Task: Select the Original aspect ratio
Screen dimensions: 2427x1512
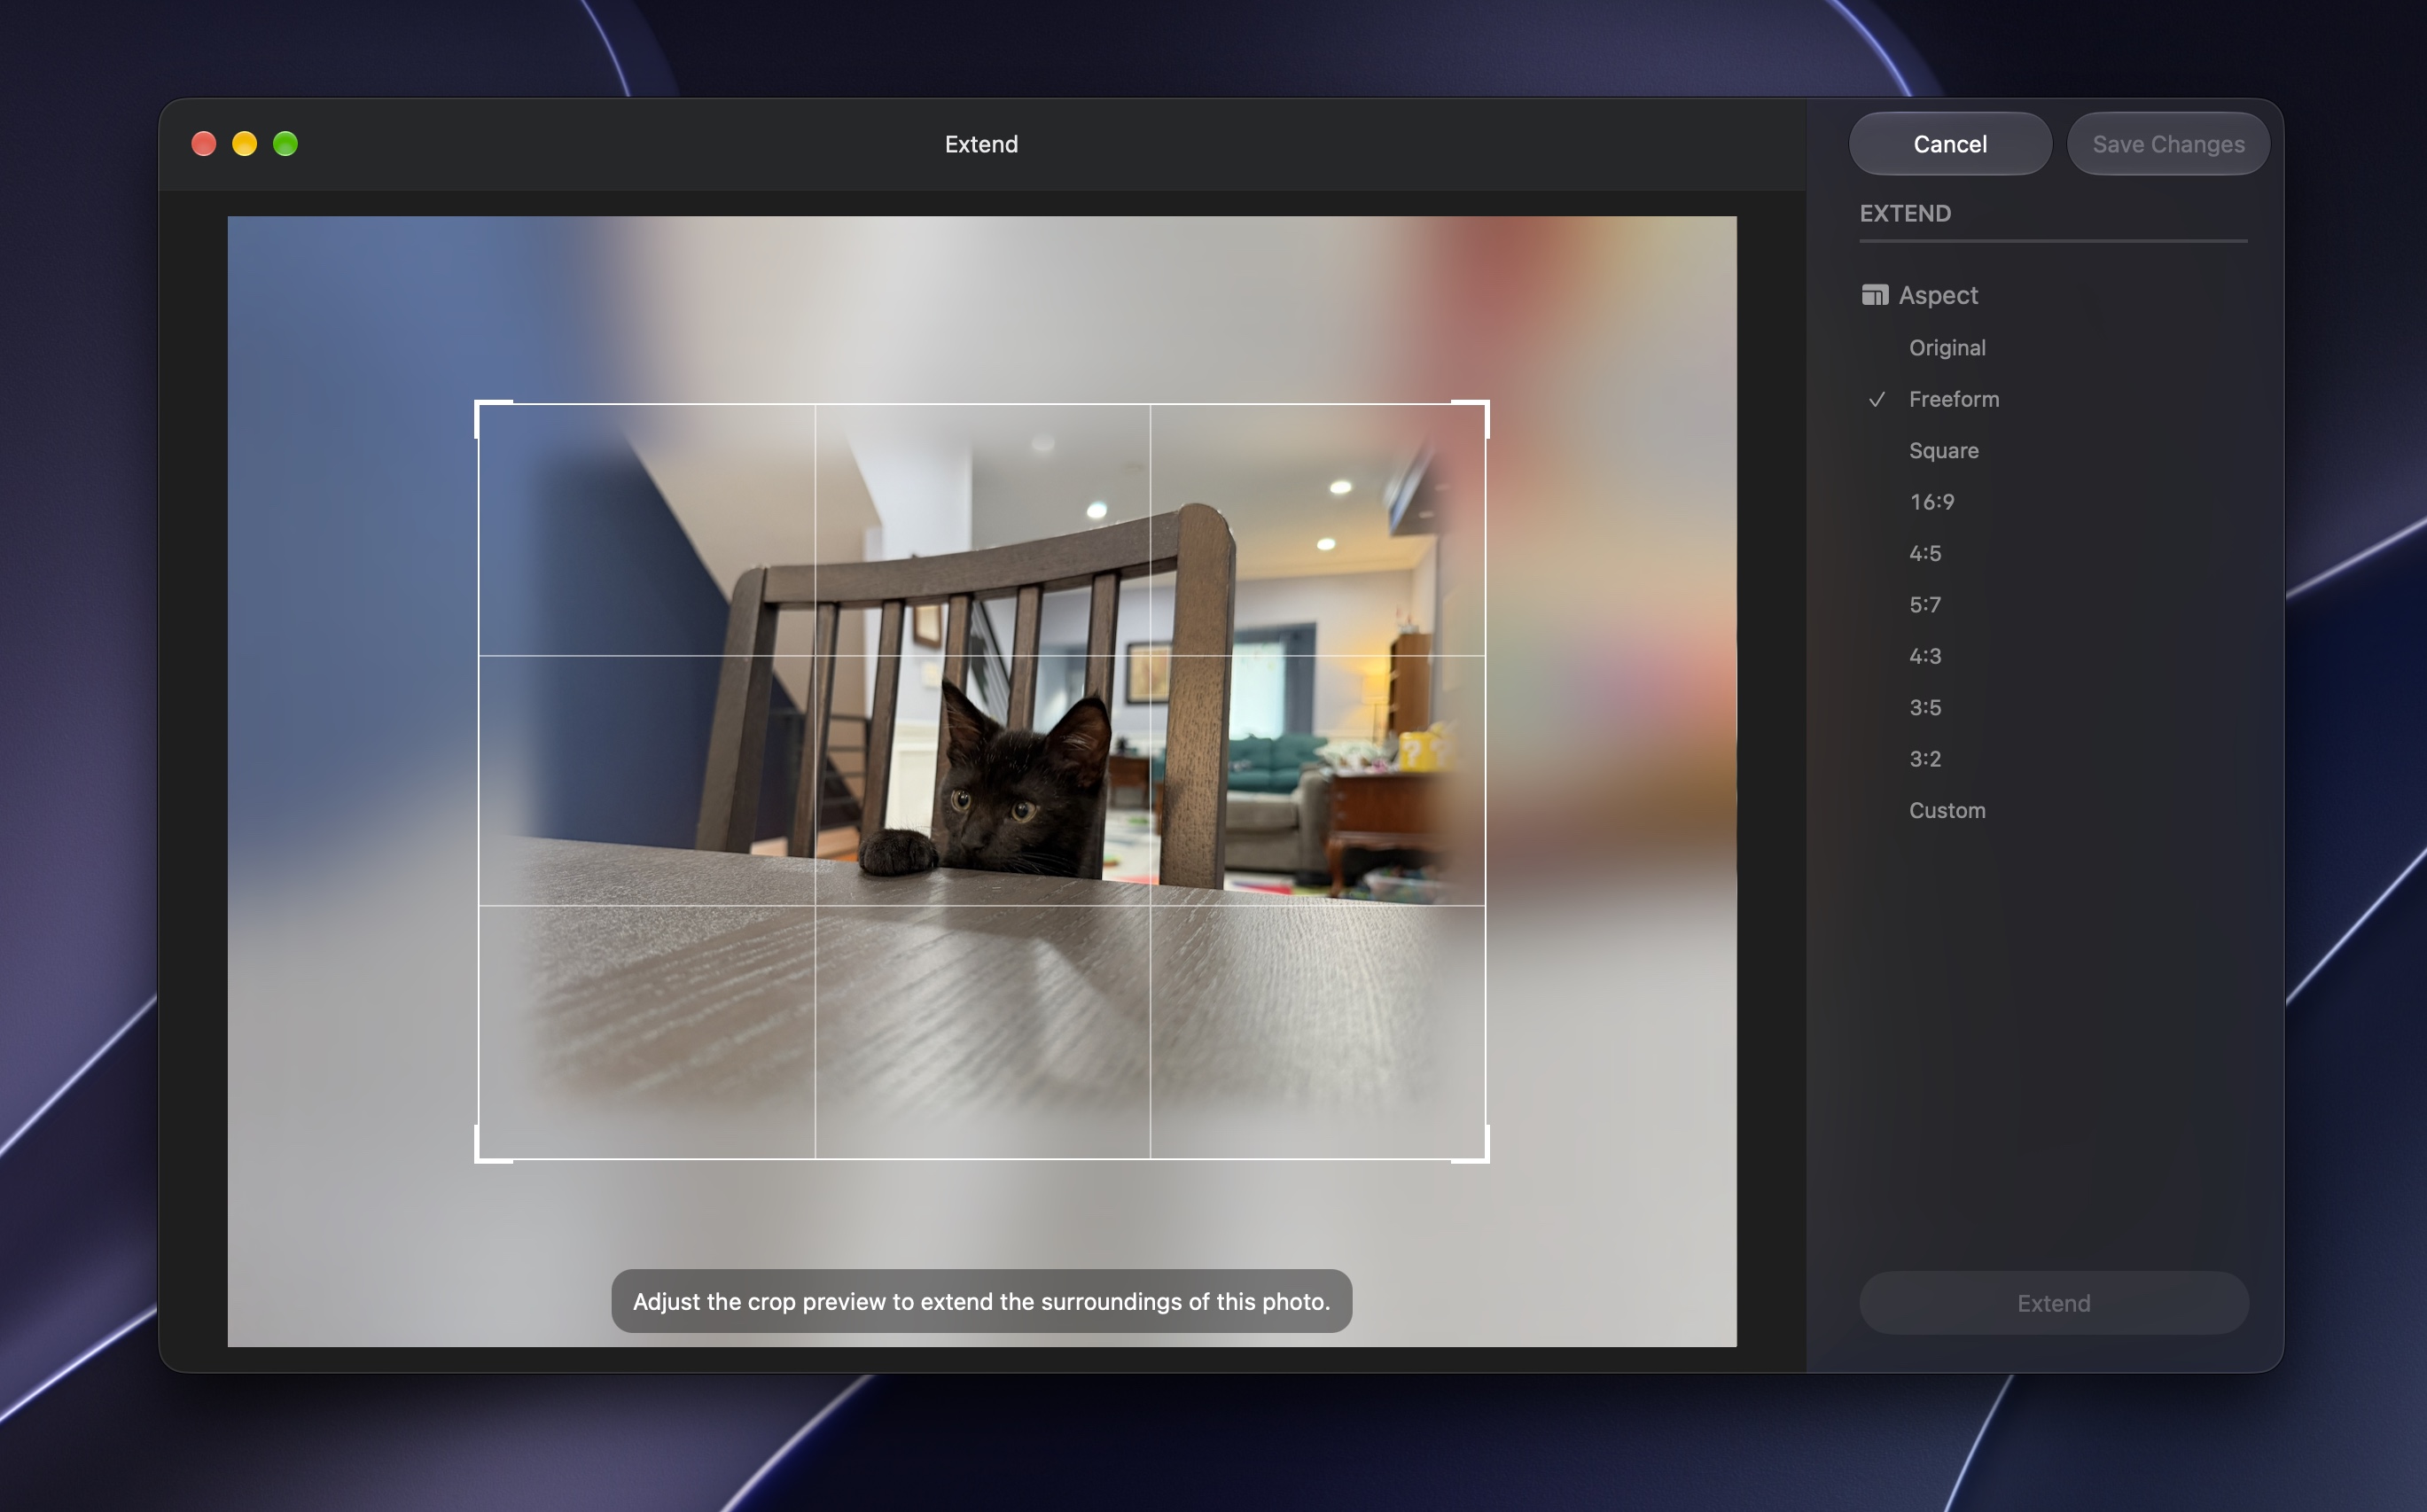Action: [1947, 348]
